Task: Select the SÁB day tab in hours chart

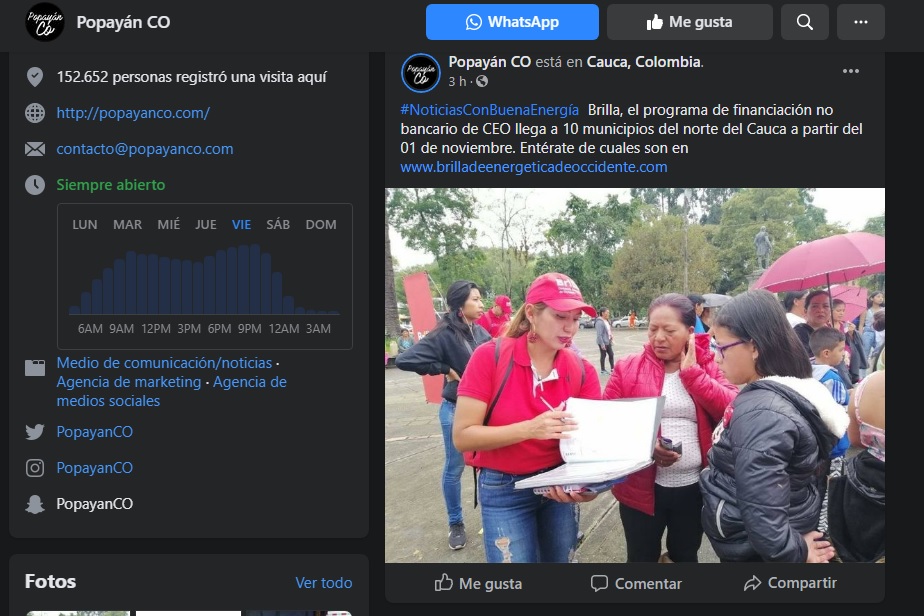Action: 278,225
